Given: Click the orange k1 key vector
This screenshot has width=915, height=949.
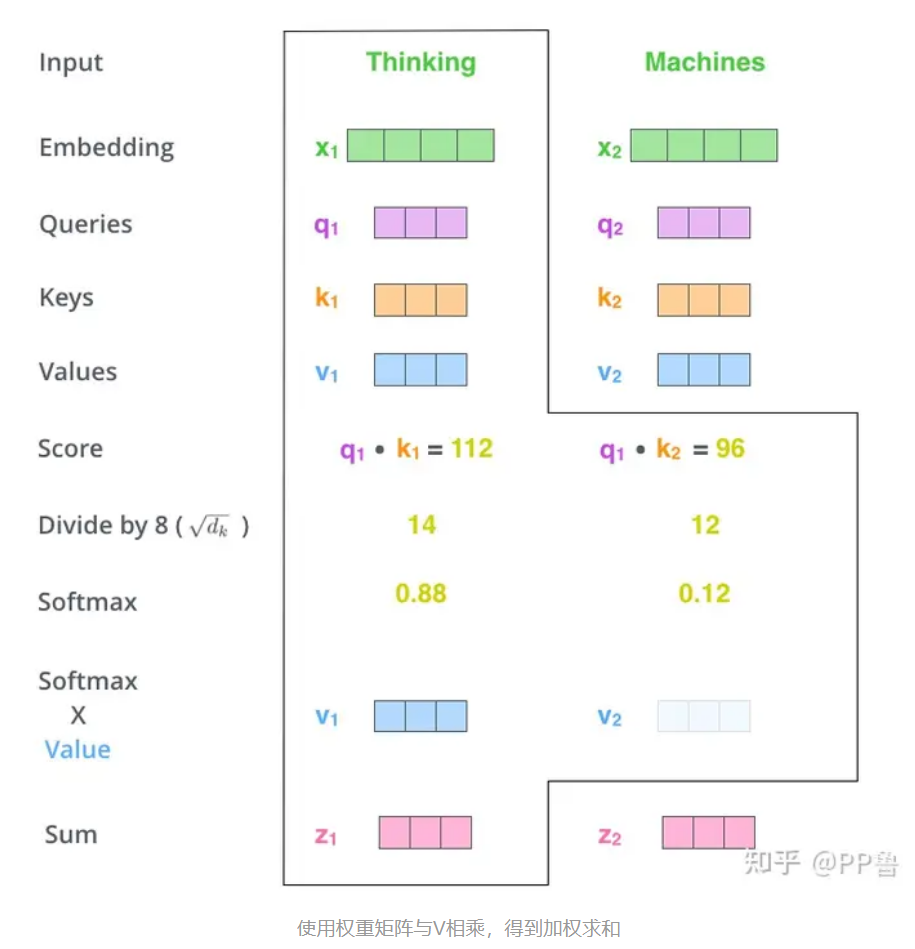Looking at the screenshot, I should pos(421,300).
